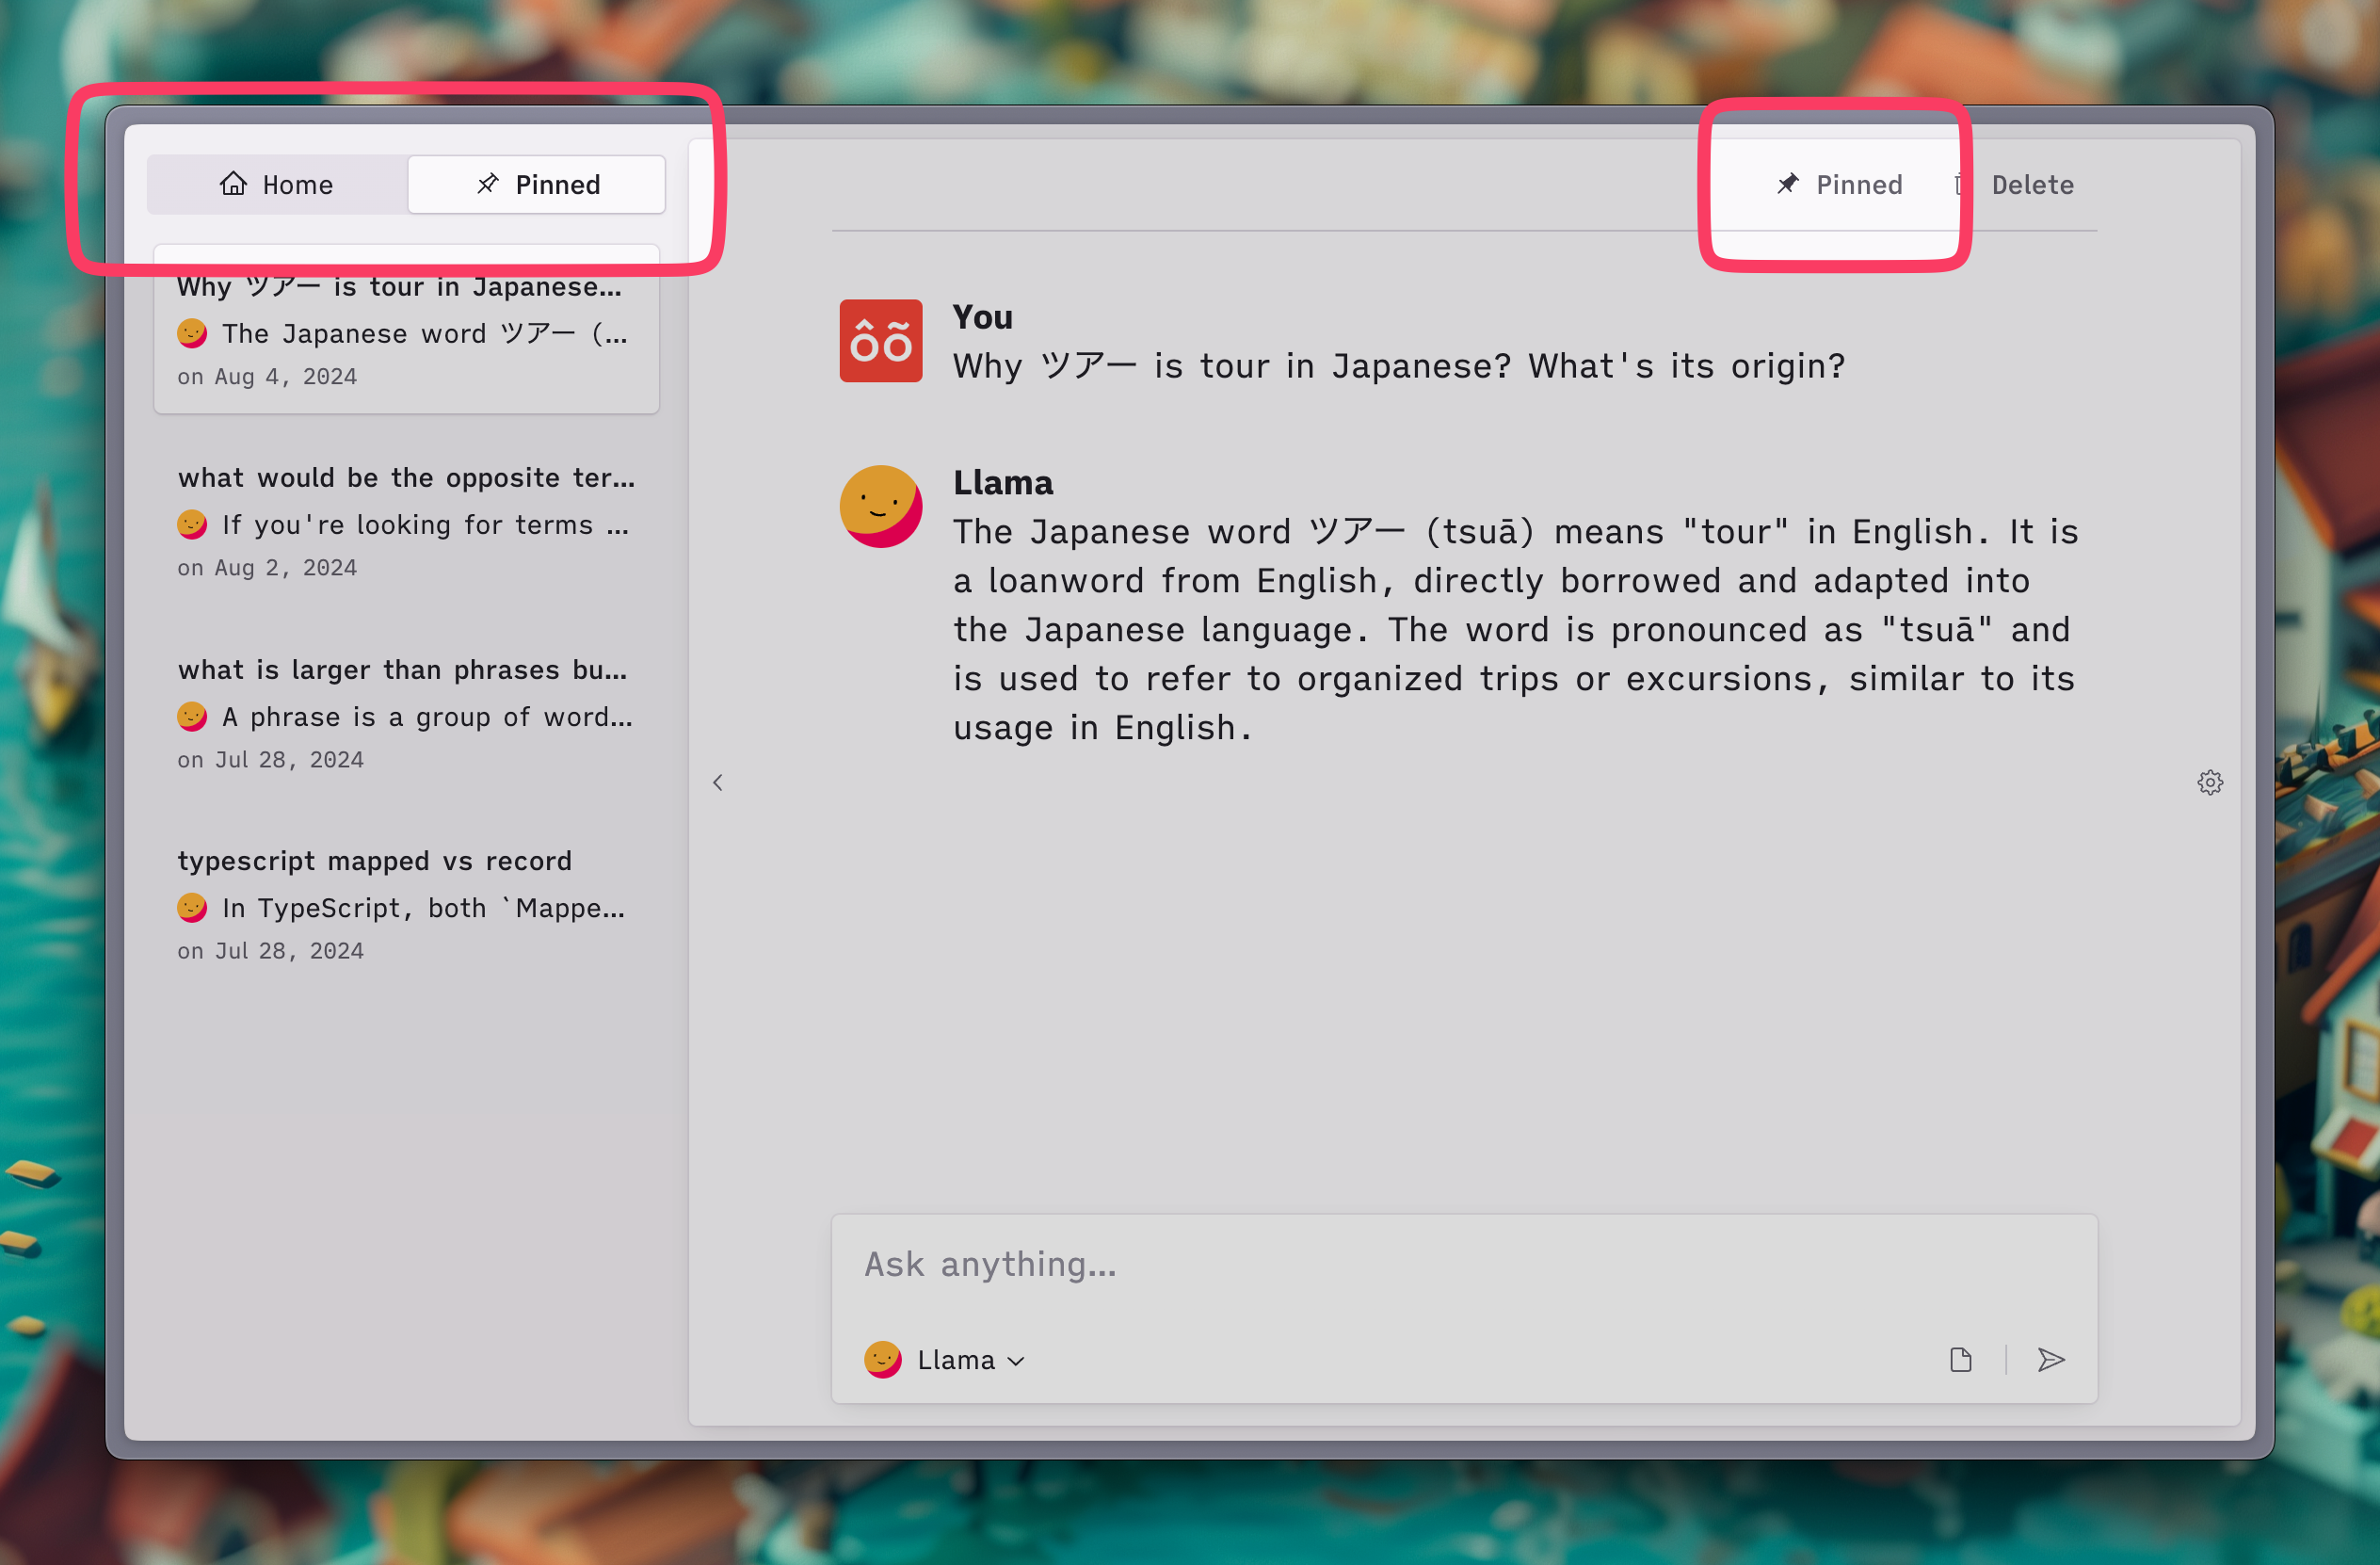
Task: Click the user question 'Why ツアー is tour in Japanese?'
Action: [x=1232, y=366]
